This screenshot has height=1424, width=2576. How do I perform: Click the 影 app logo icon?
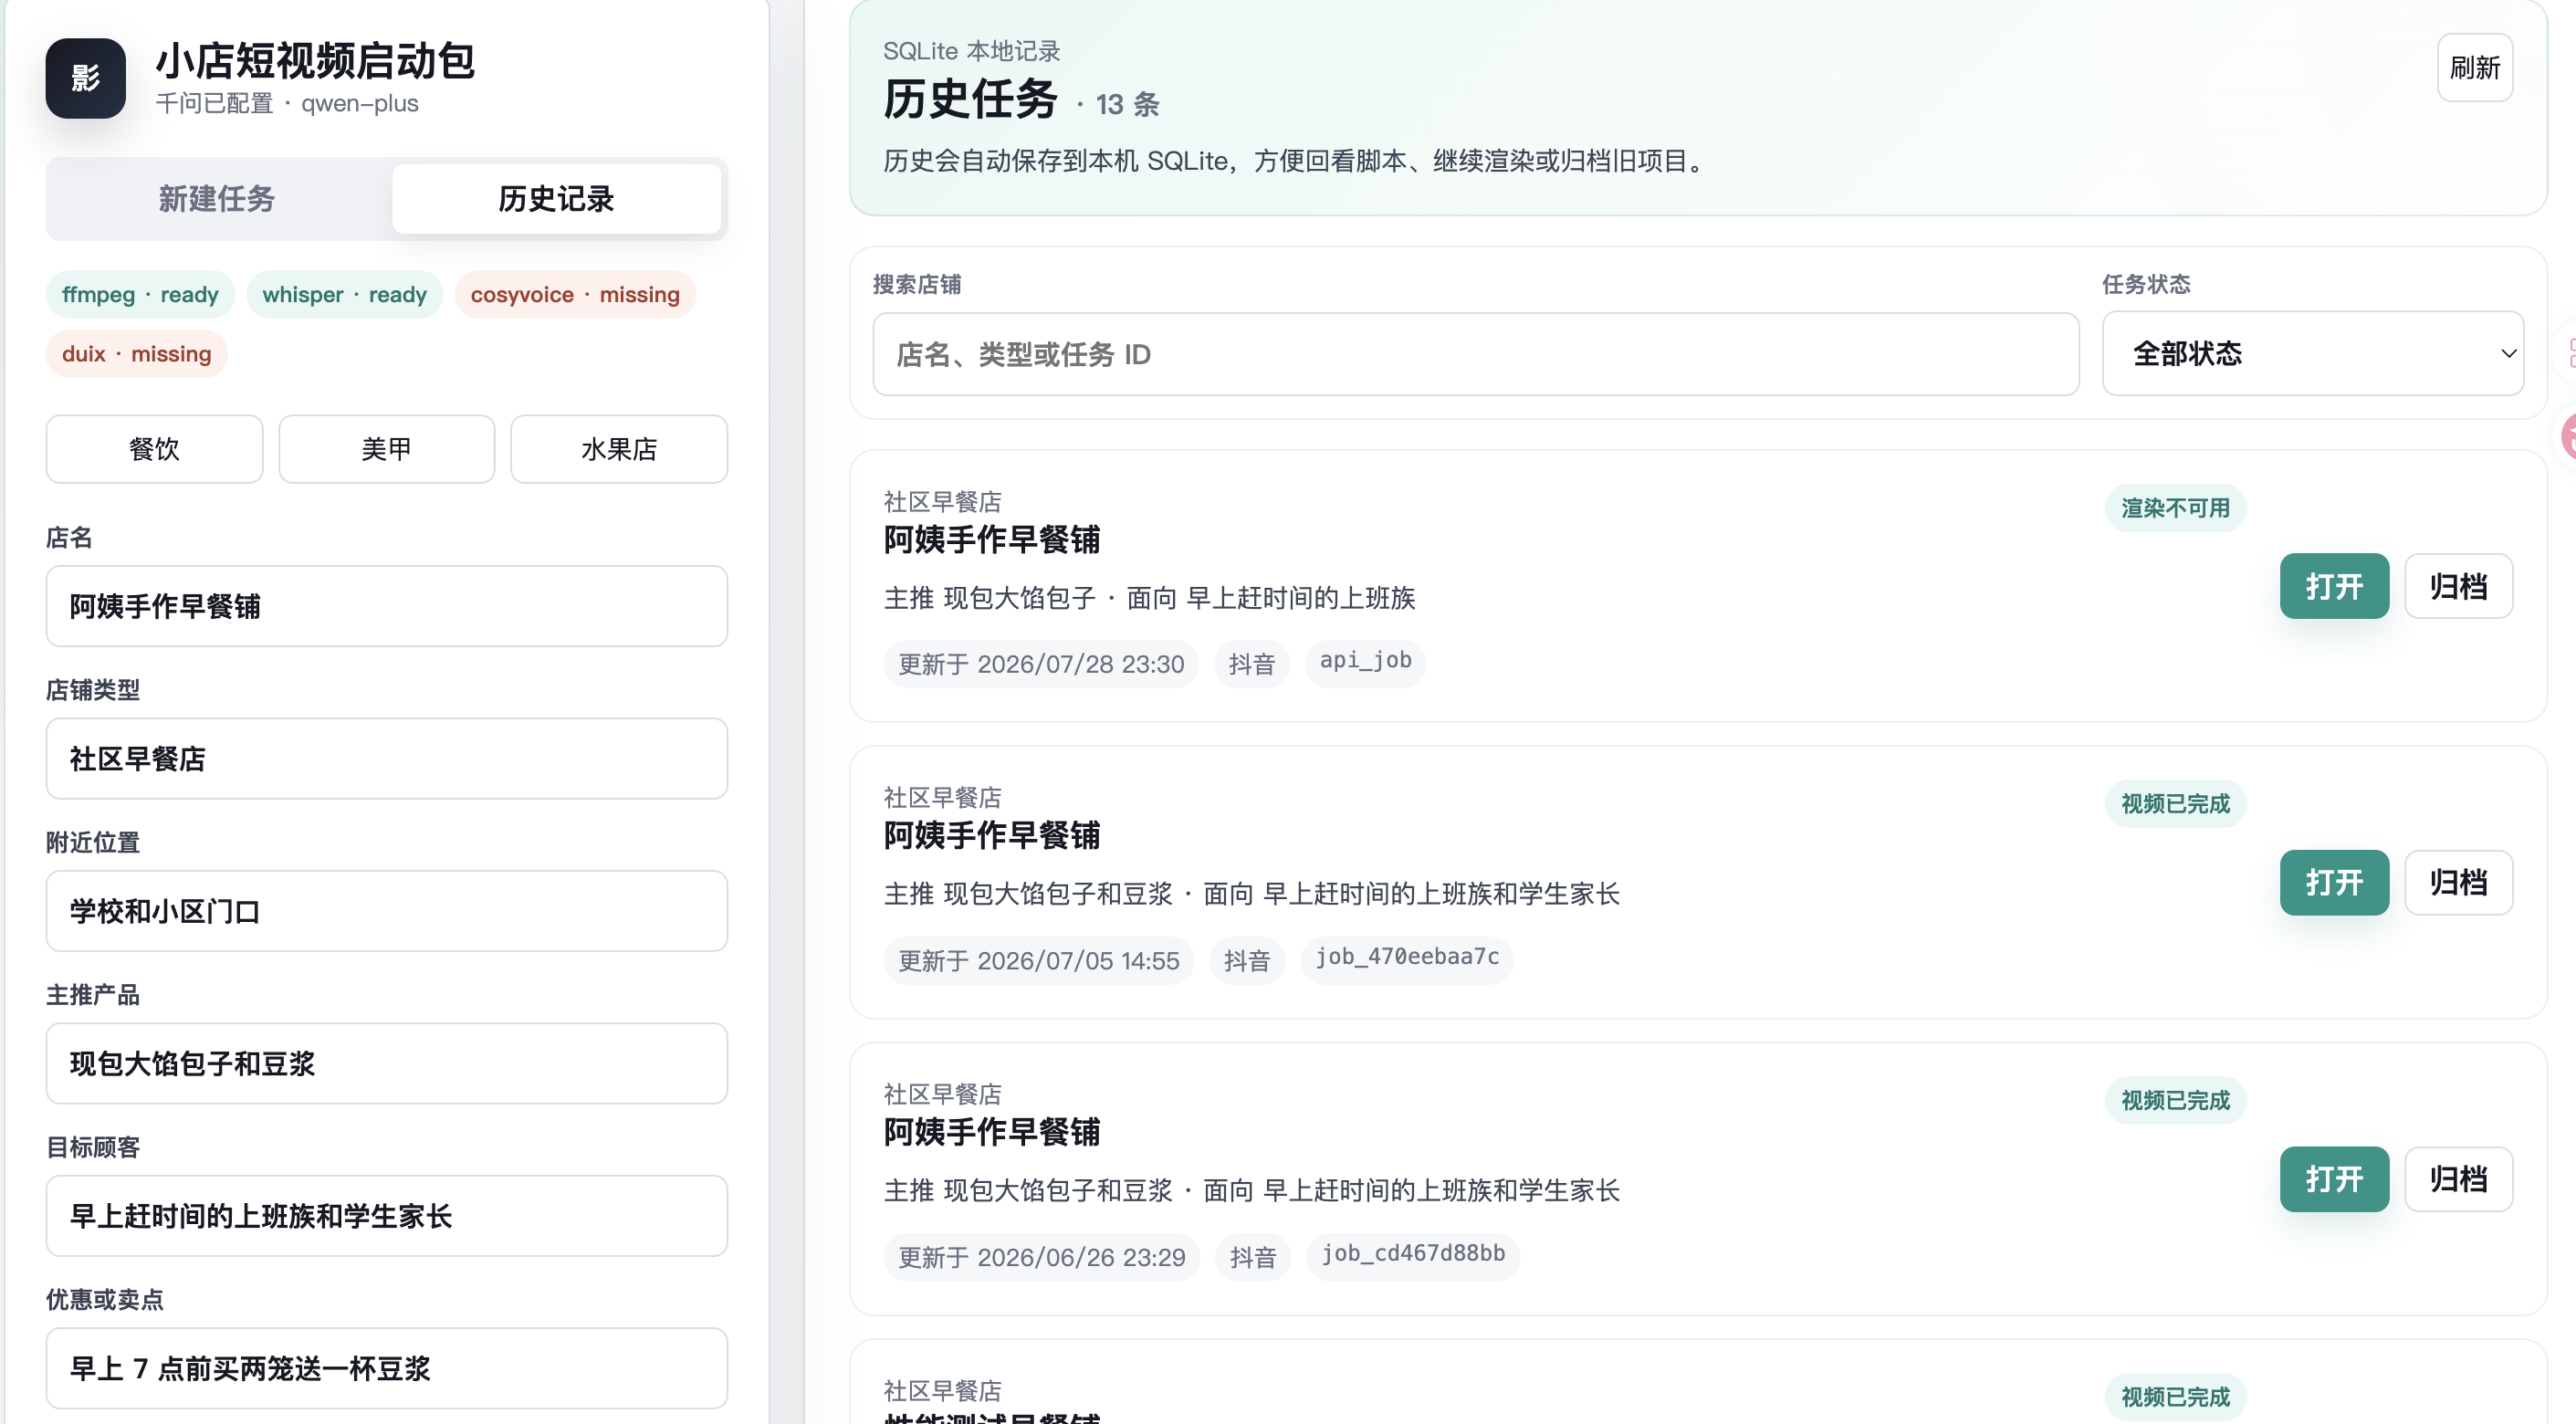(85, 78)
